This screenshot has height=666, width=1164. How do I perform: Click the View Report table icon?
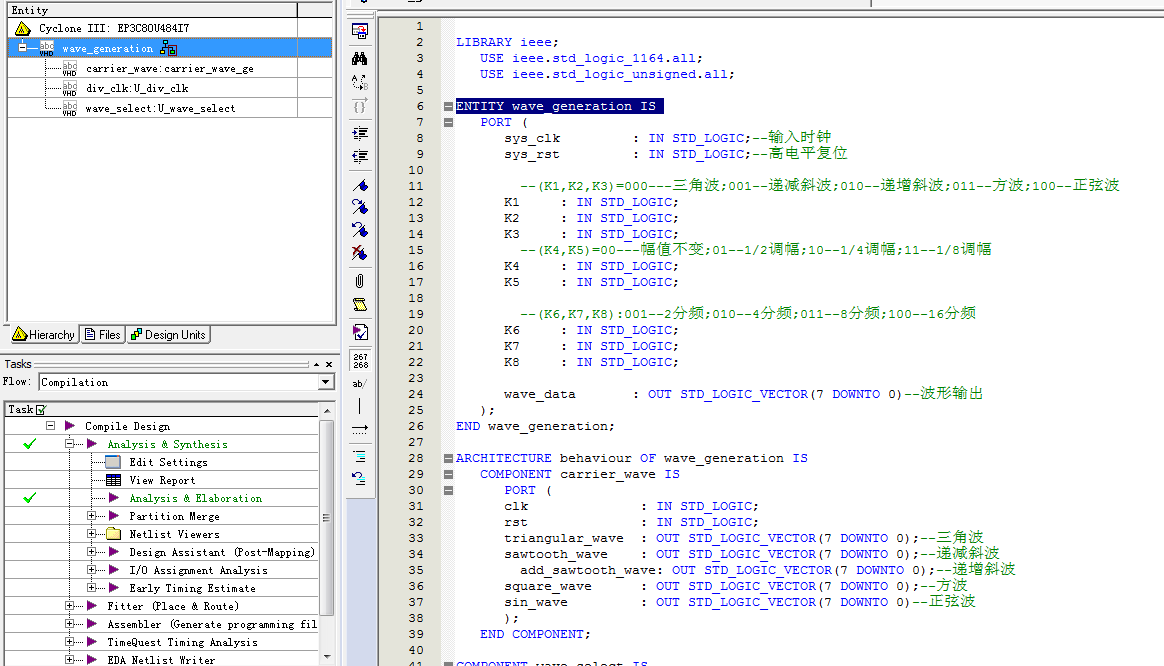coord(112,480)
